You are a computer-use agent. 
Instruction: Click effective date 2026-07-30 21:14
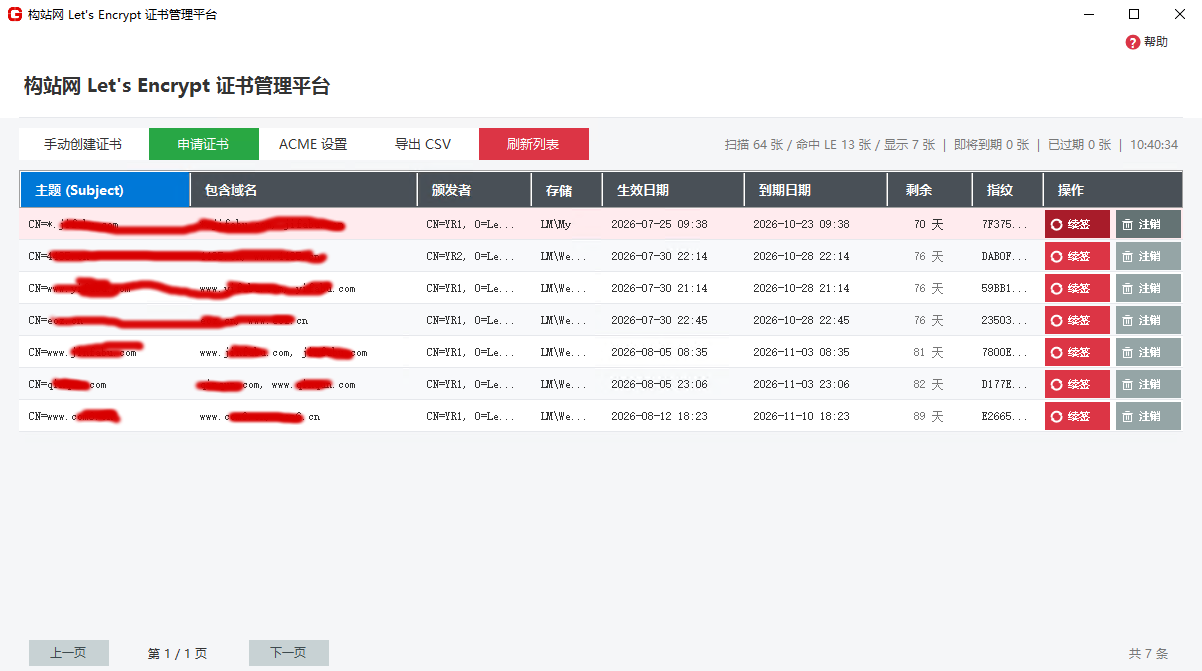click(x=659, y=288)
